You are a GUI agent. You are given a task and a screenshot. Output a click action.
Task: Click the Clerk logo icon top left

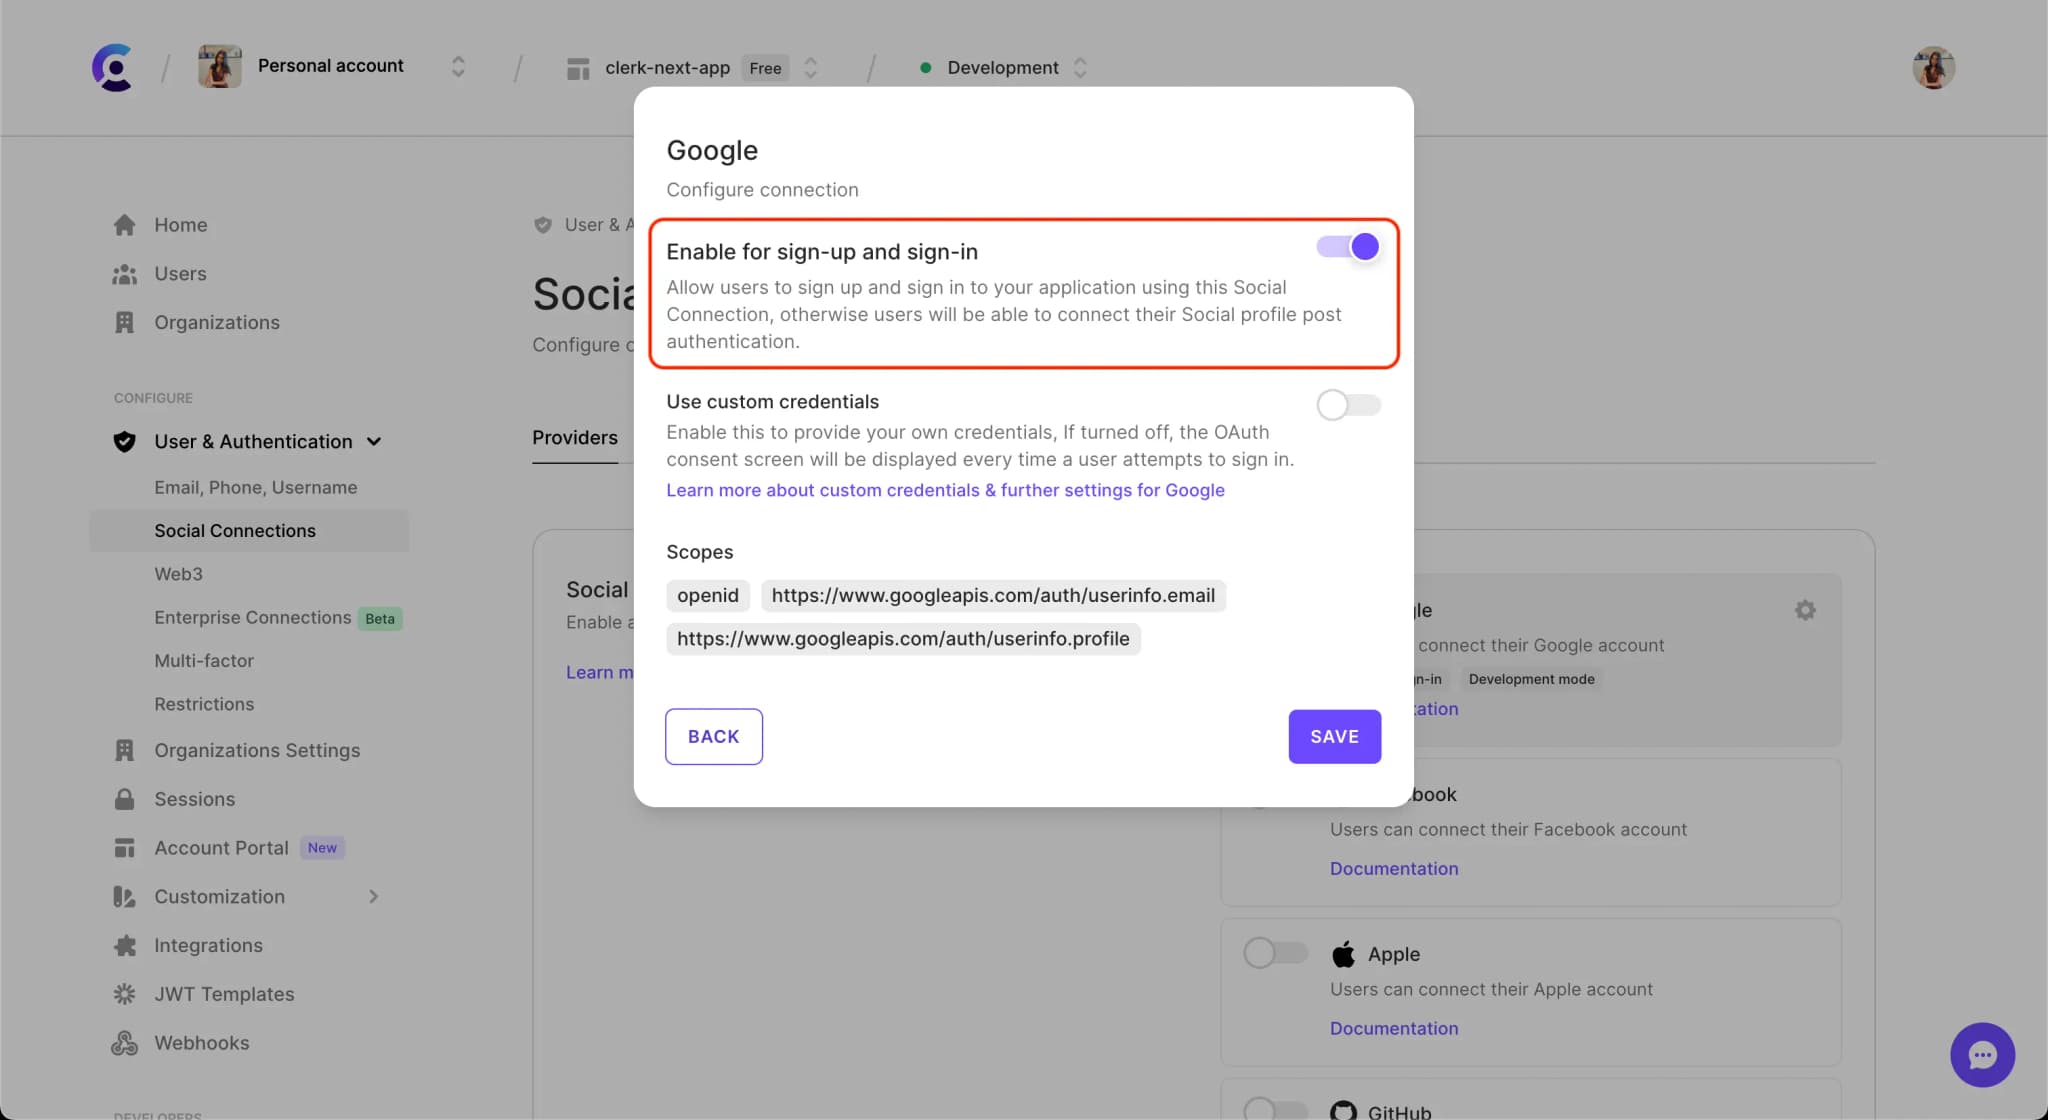click(112, 66)
